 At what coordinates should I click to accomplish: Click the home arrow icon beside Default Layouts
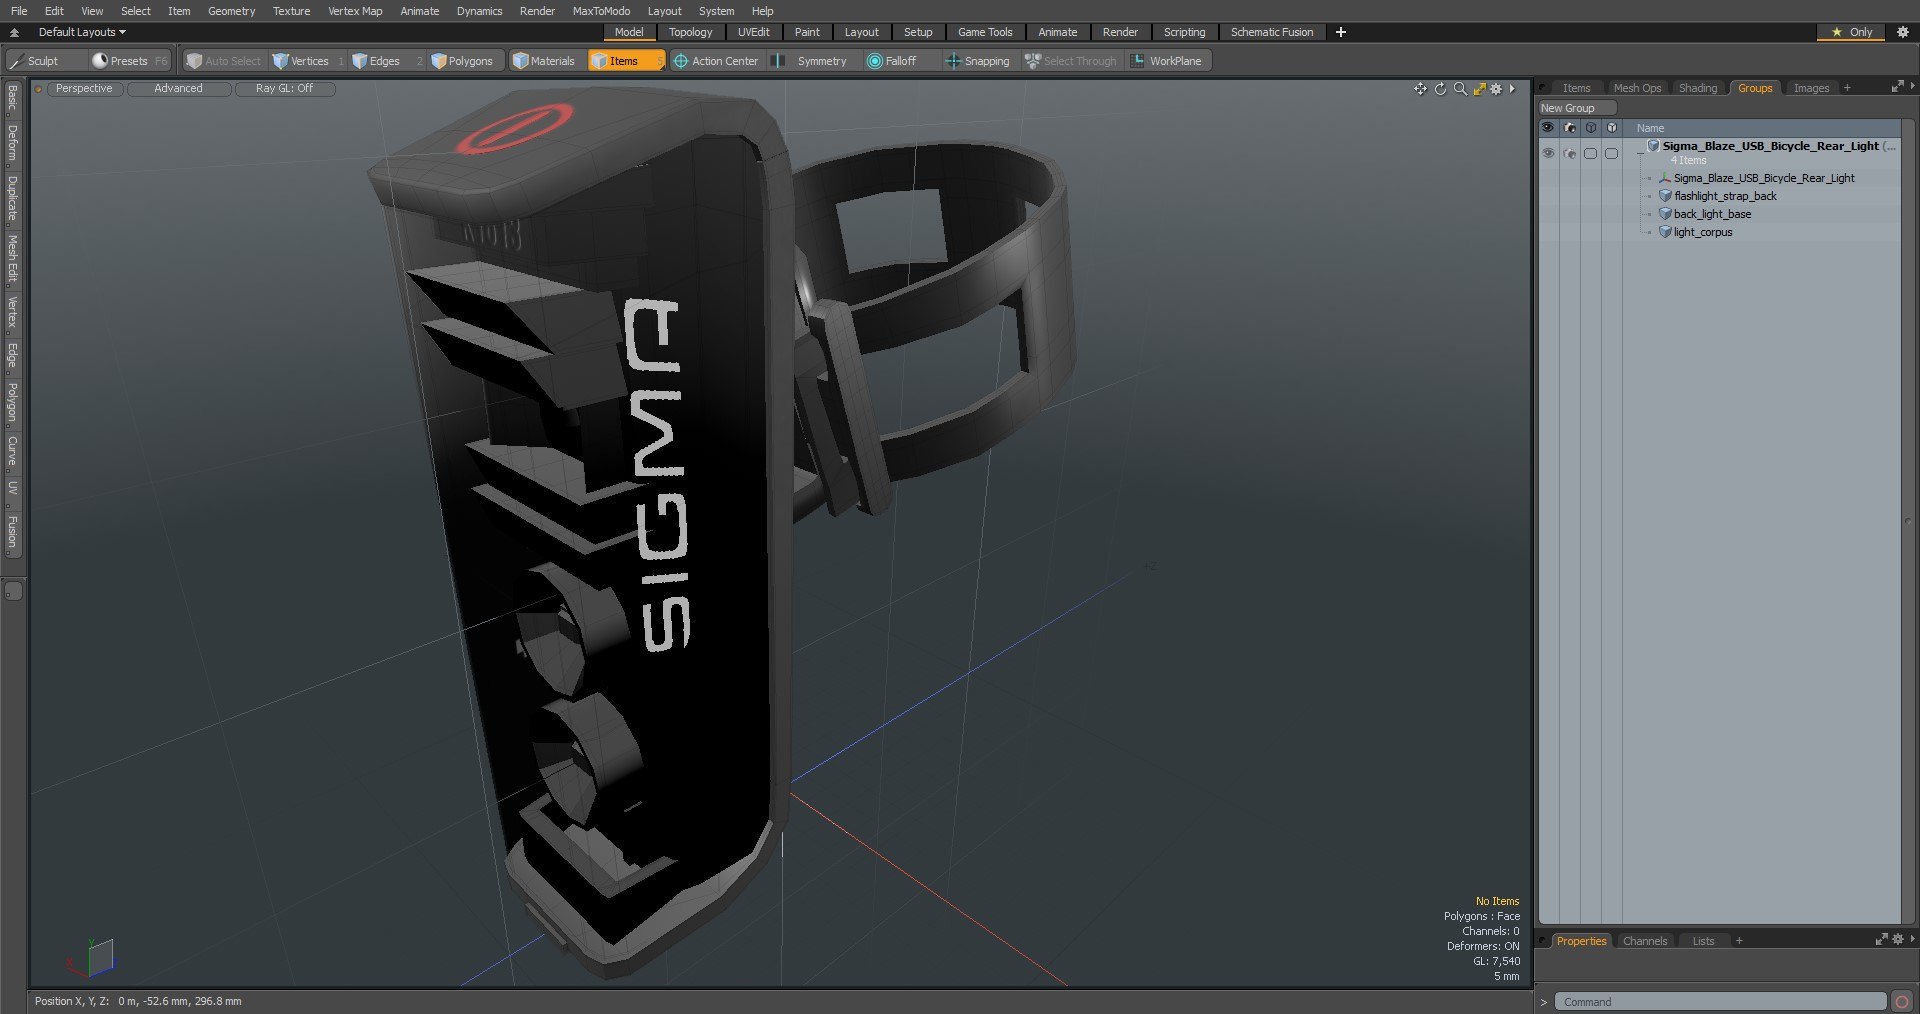tap(14, 32)
